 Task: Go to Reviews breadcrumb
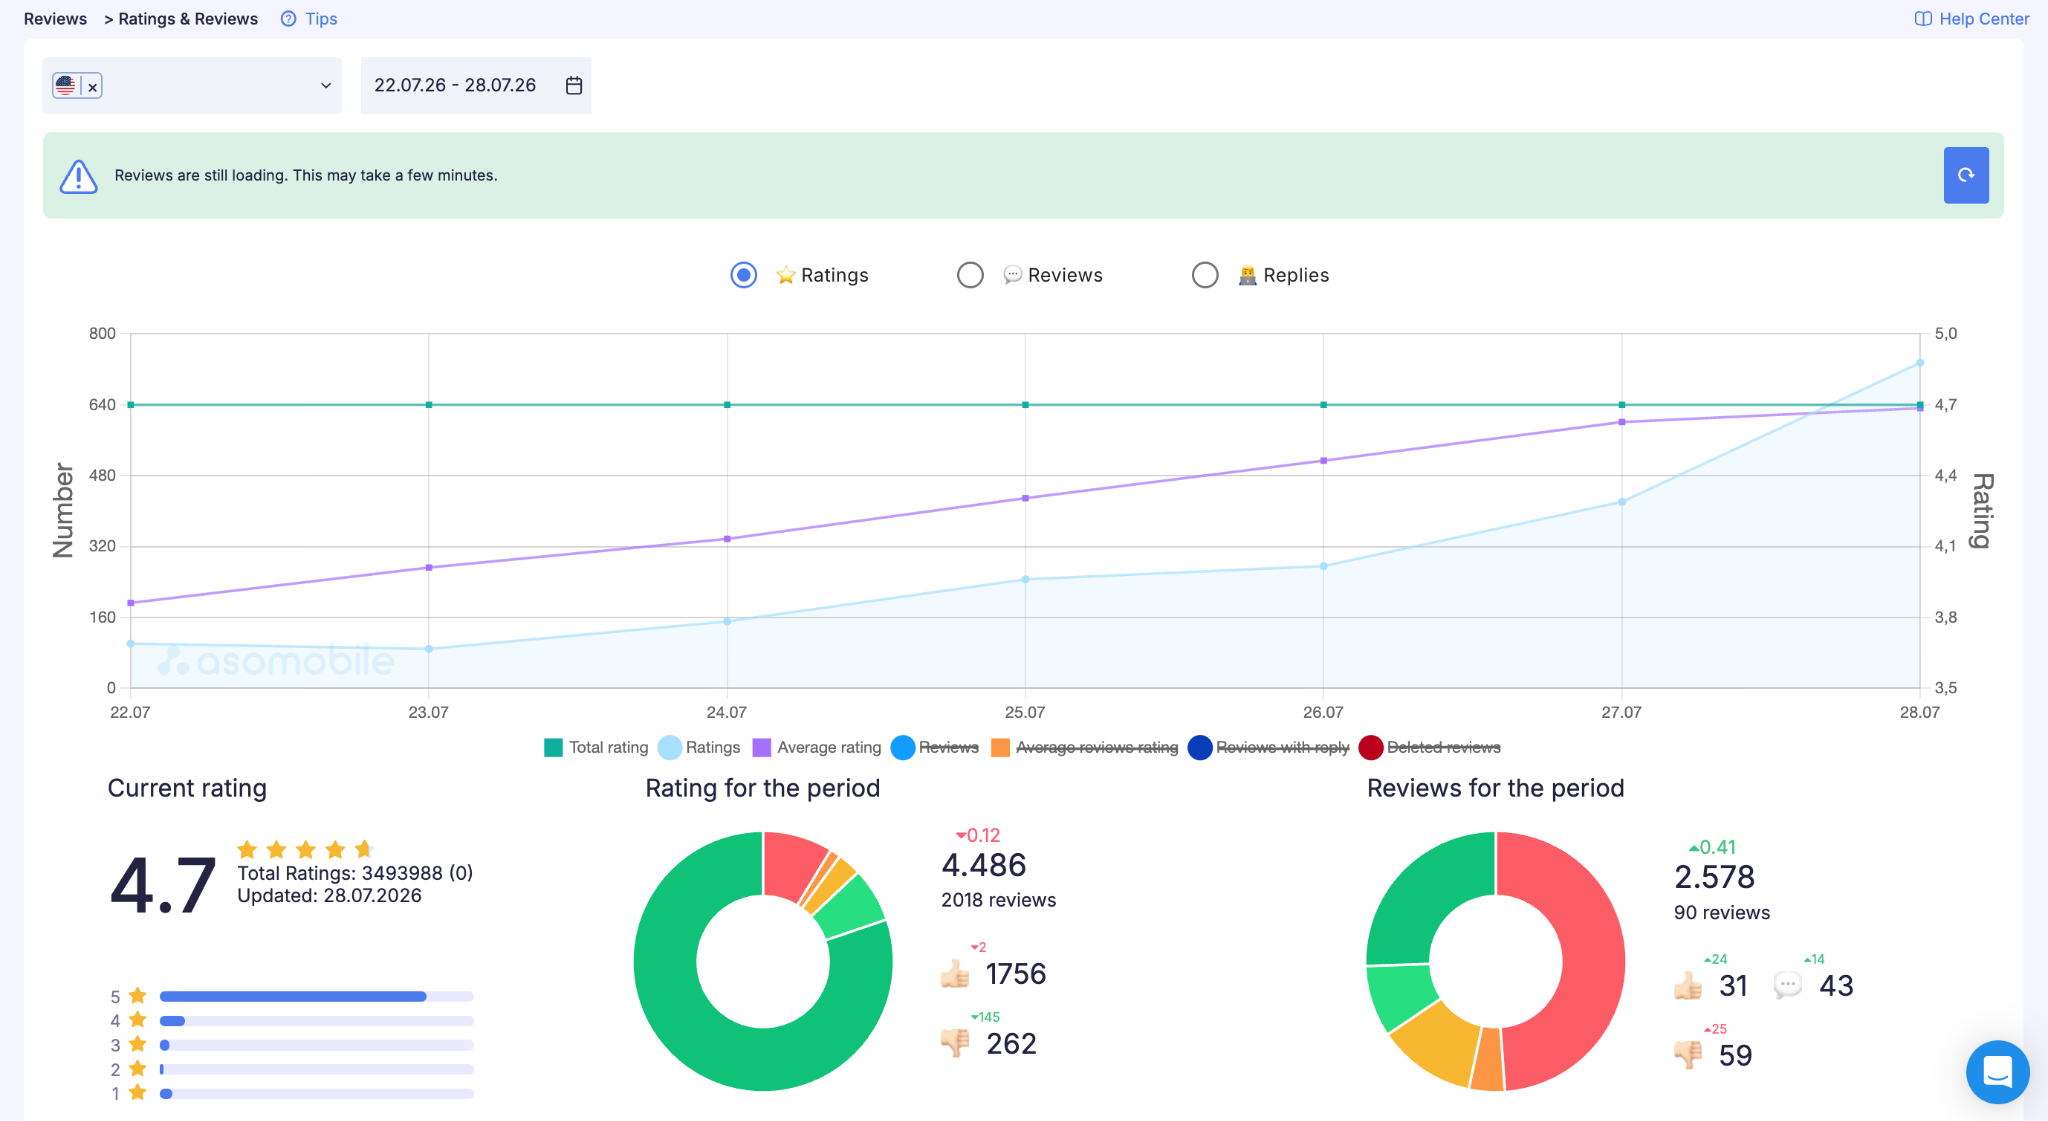pyautogui.click(x=55, y=19)
